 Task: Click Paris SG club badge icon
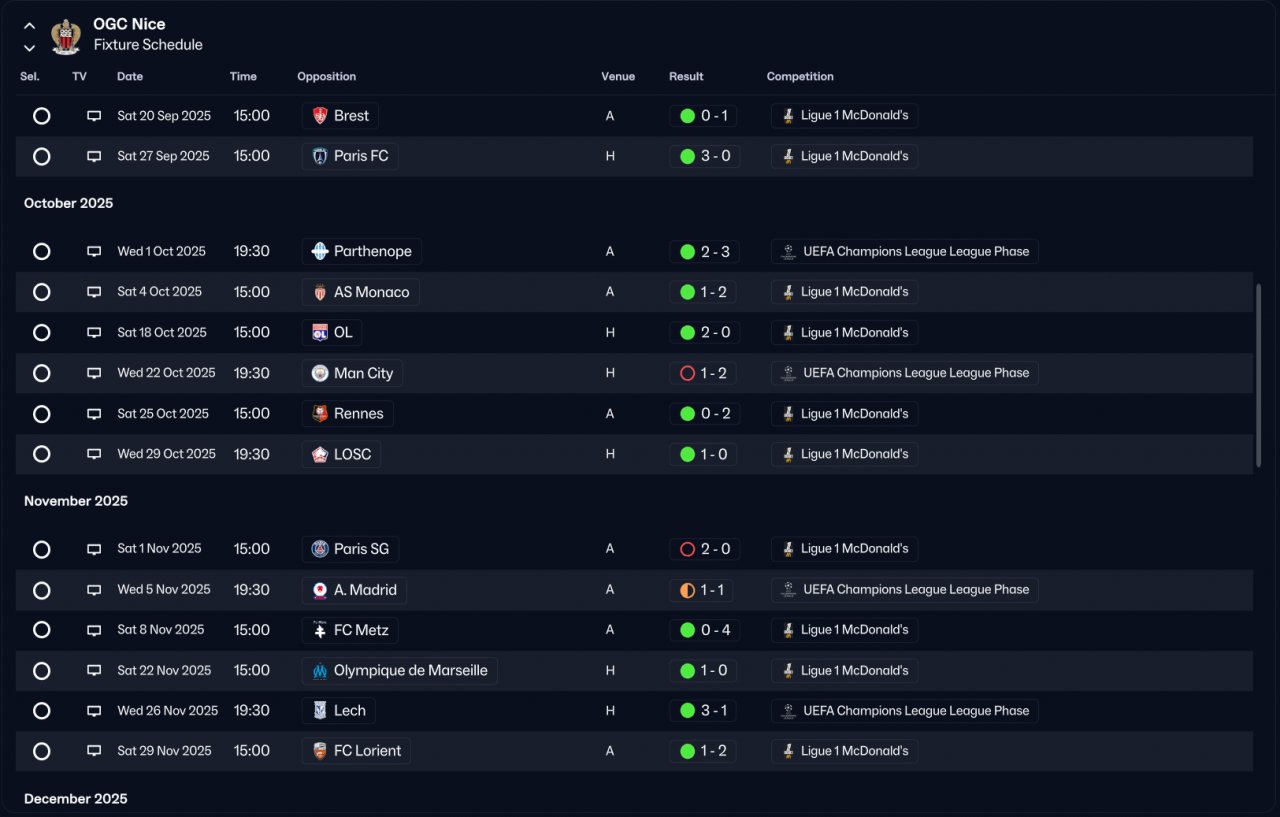(x=320, y=549)
